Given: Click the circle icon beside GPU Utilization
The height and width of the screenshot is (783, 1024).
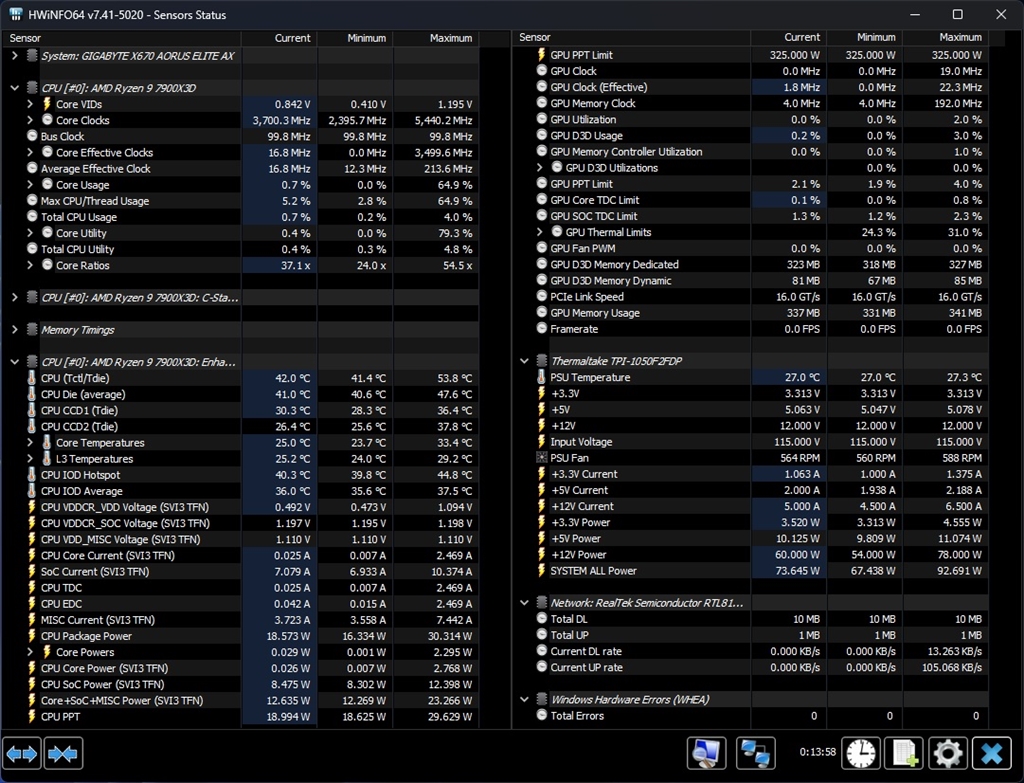Looking at the screenshot, I should [x=541, y=119].
